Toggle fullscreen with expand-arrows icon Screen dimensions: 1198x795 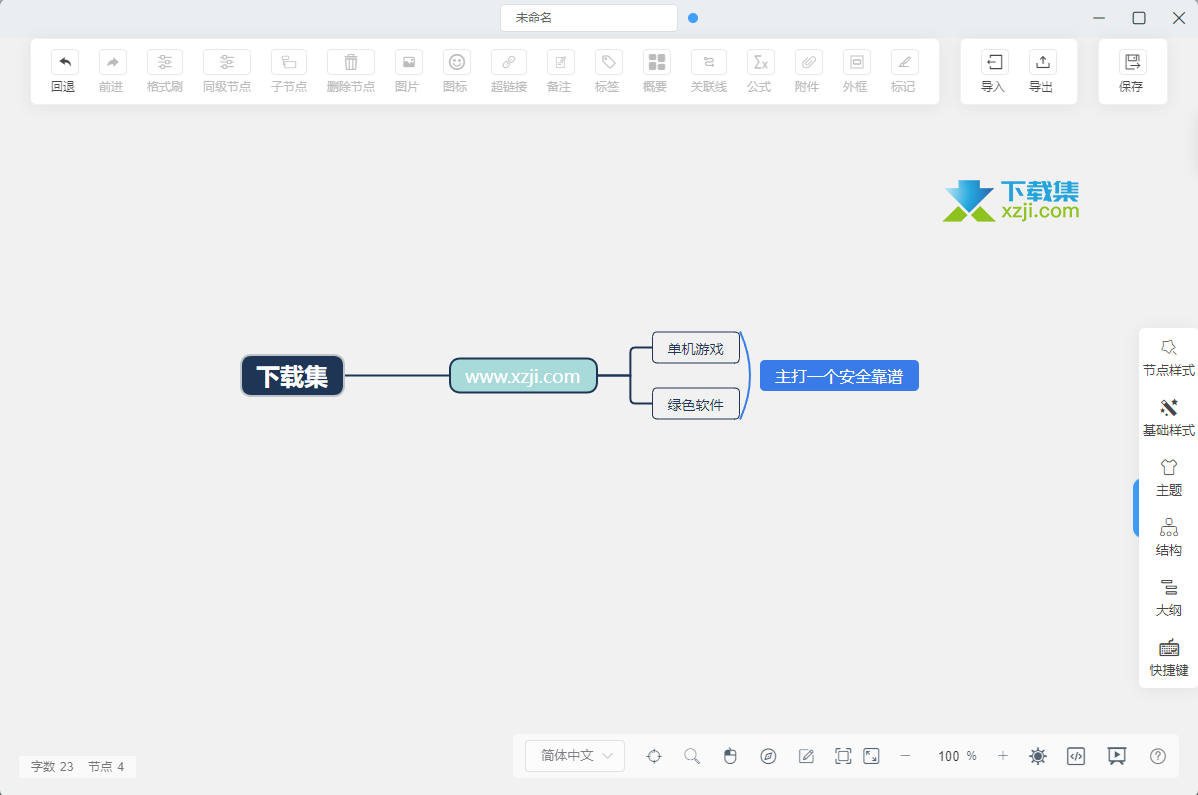coord(871,756)
